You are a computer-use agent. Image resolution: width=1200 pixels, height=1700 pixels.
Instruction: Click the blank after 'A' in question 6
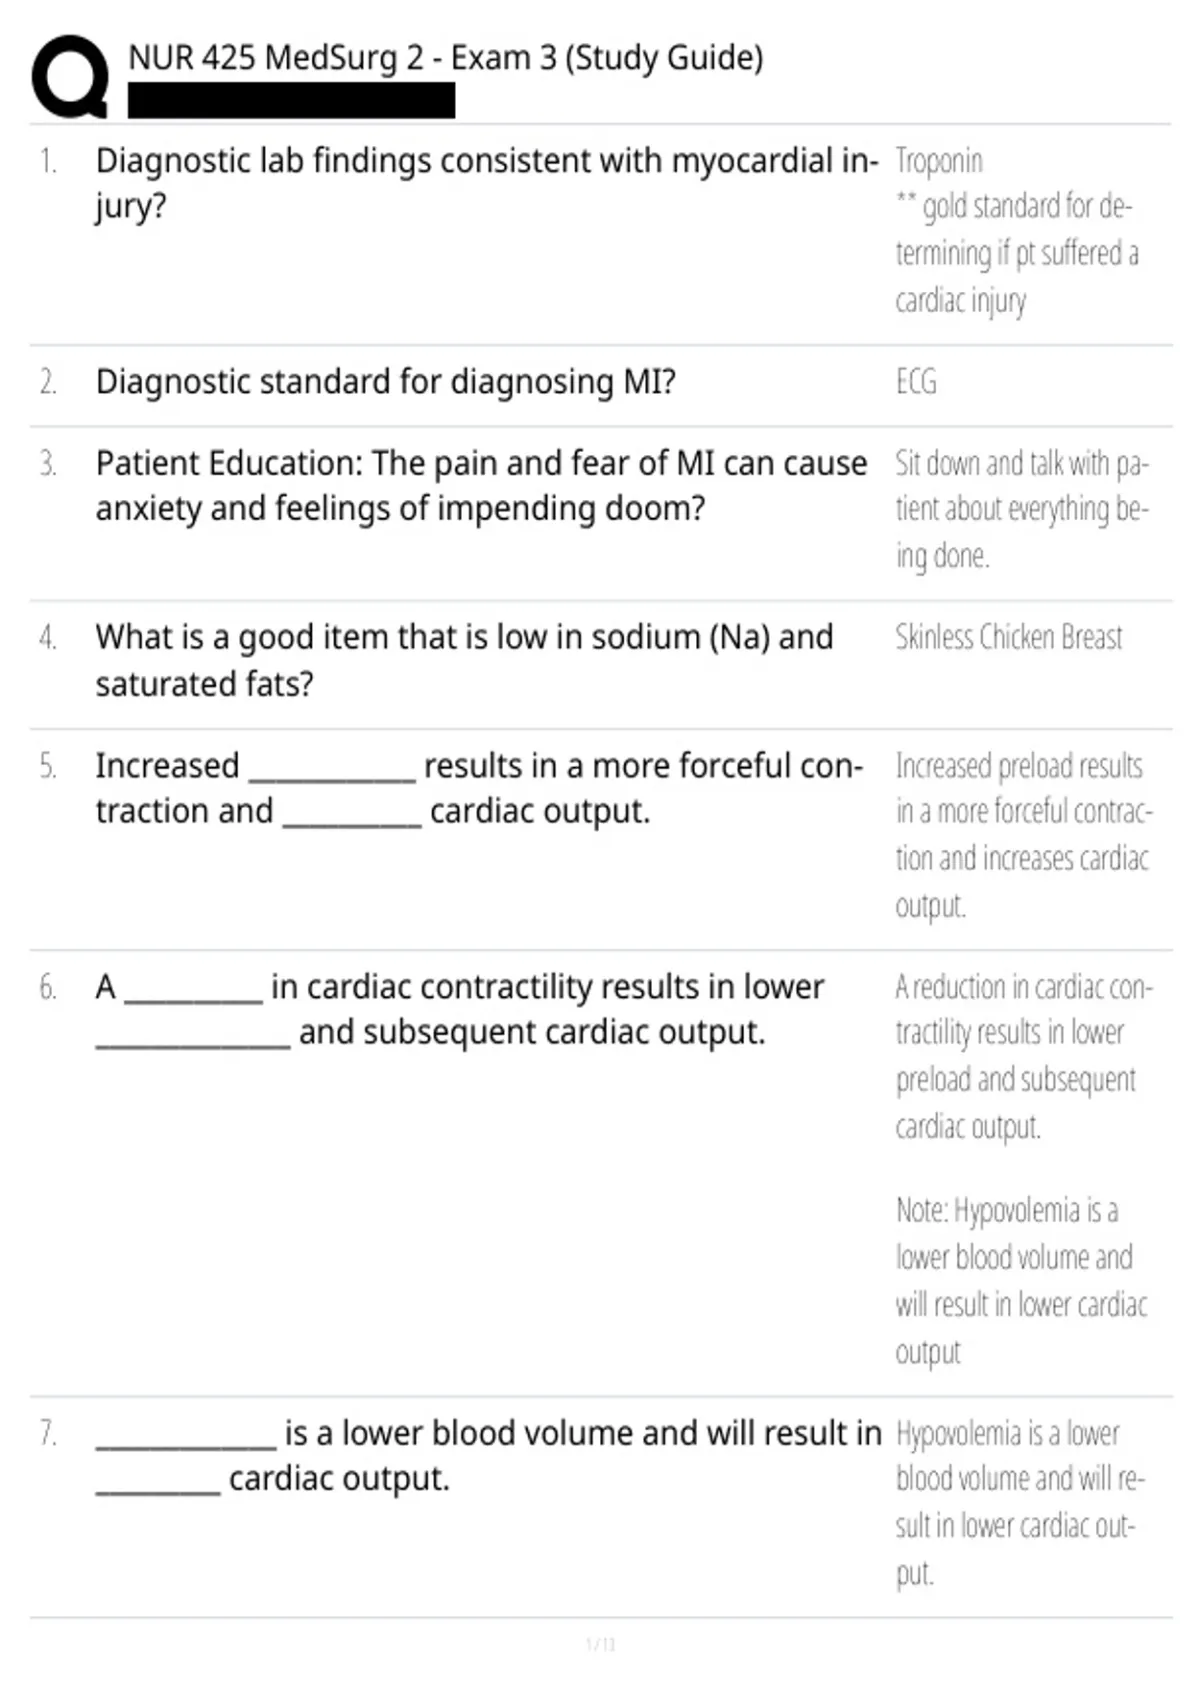pos(193,991)
